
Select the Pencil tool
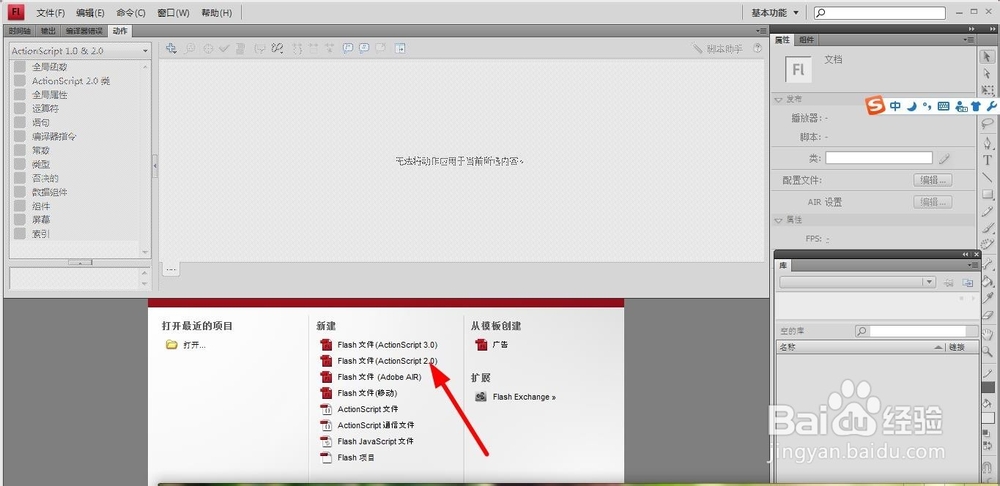(x=987, y=211)
